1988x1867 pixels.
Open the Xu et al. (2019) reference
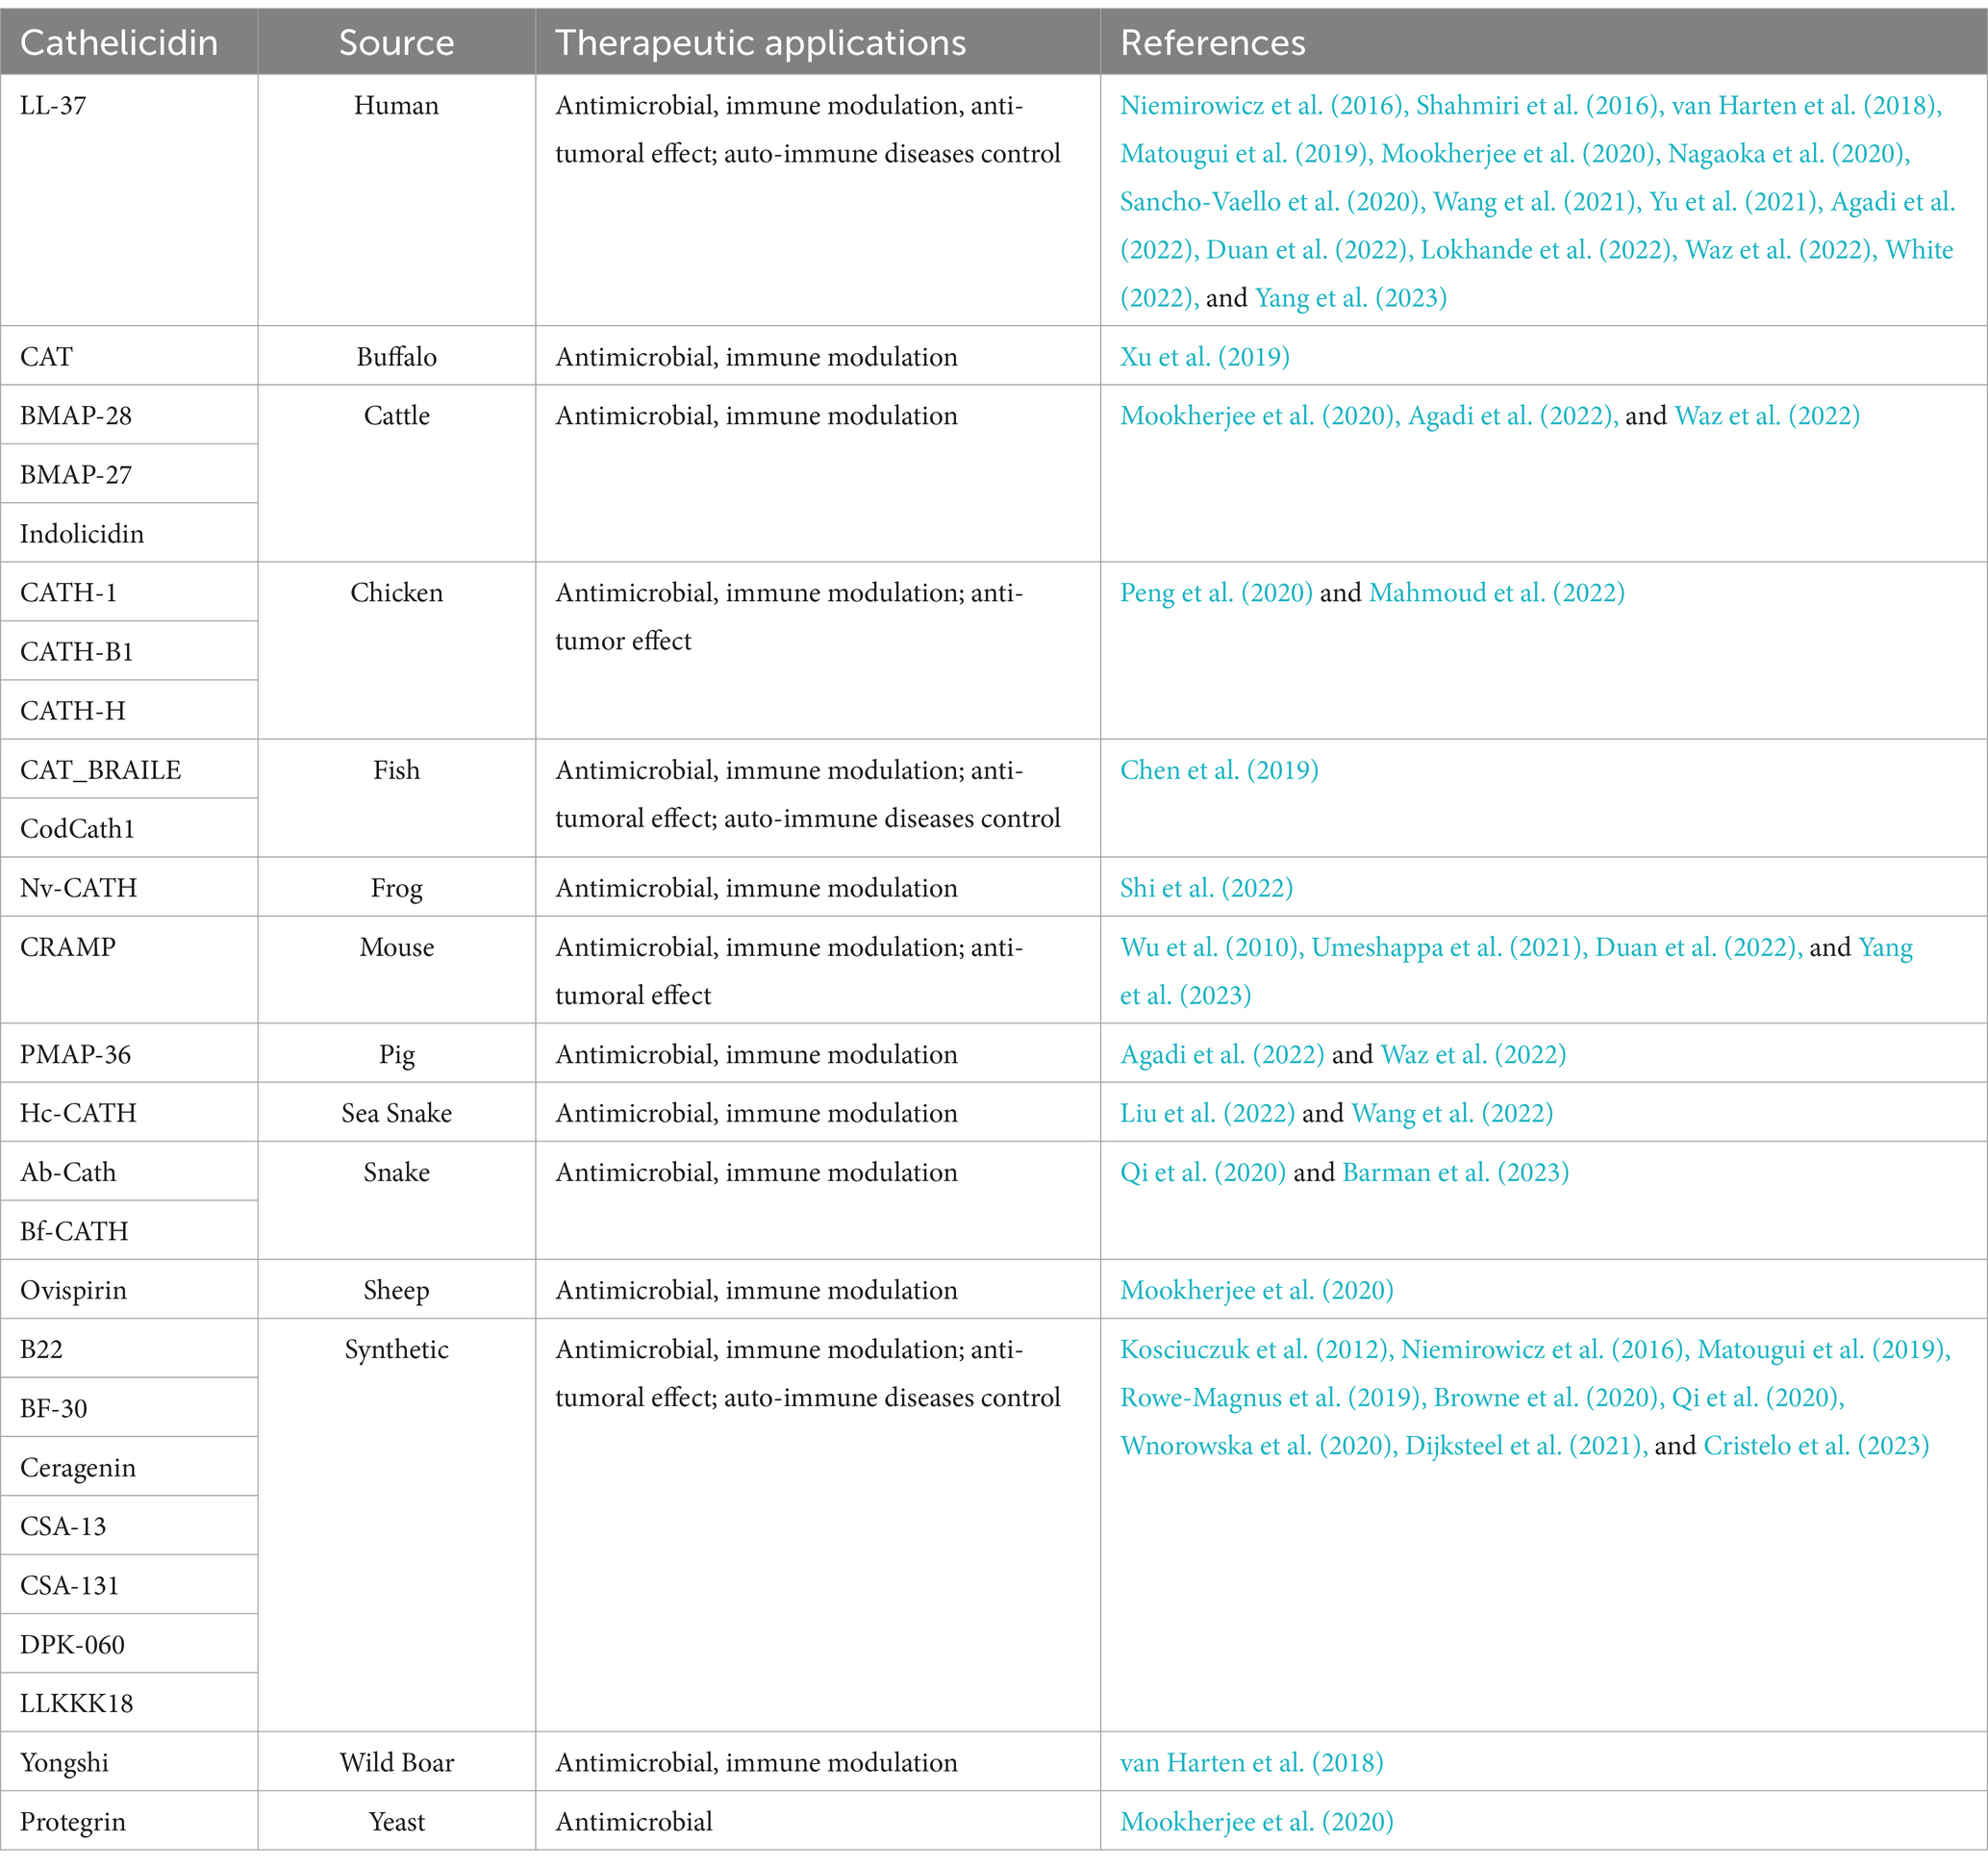(1204, 357)
